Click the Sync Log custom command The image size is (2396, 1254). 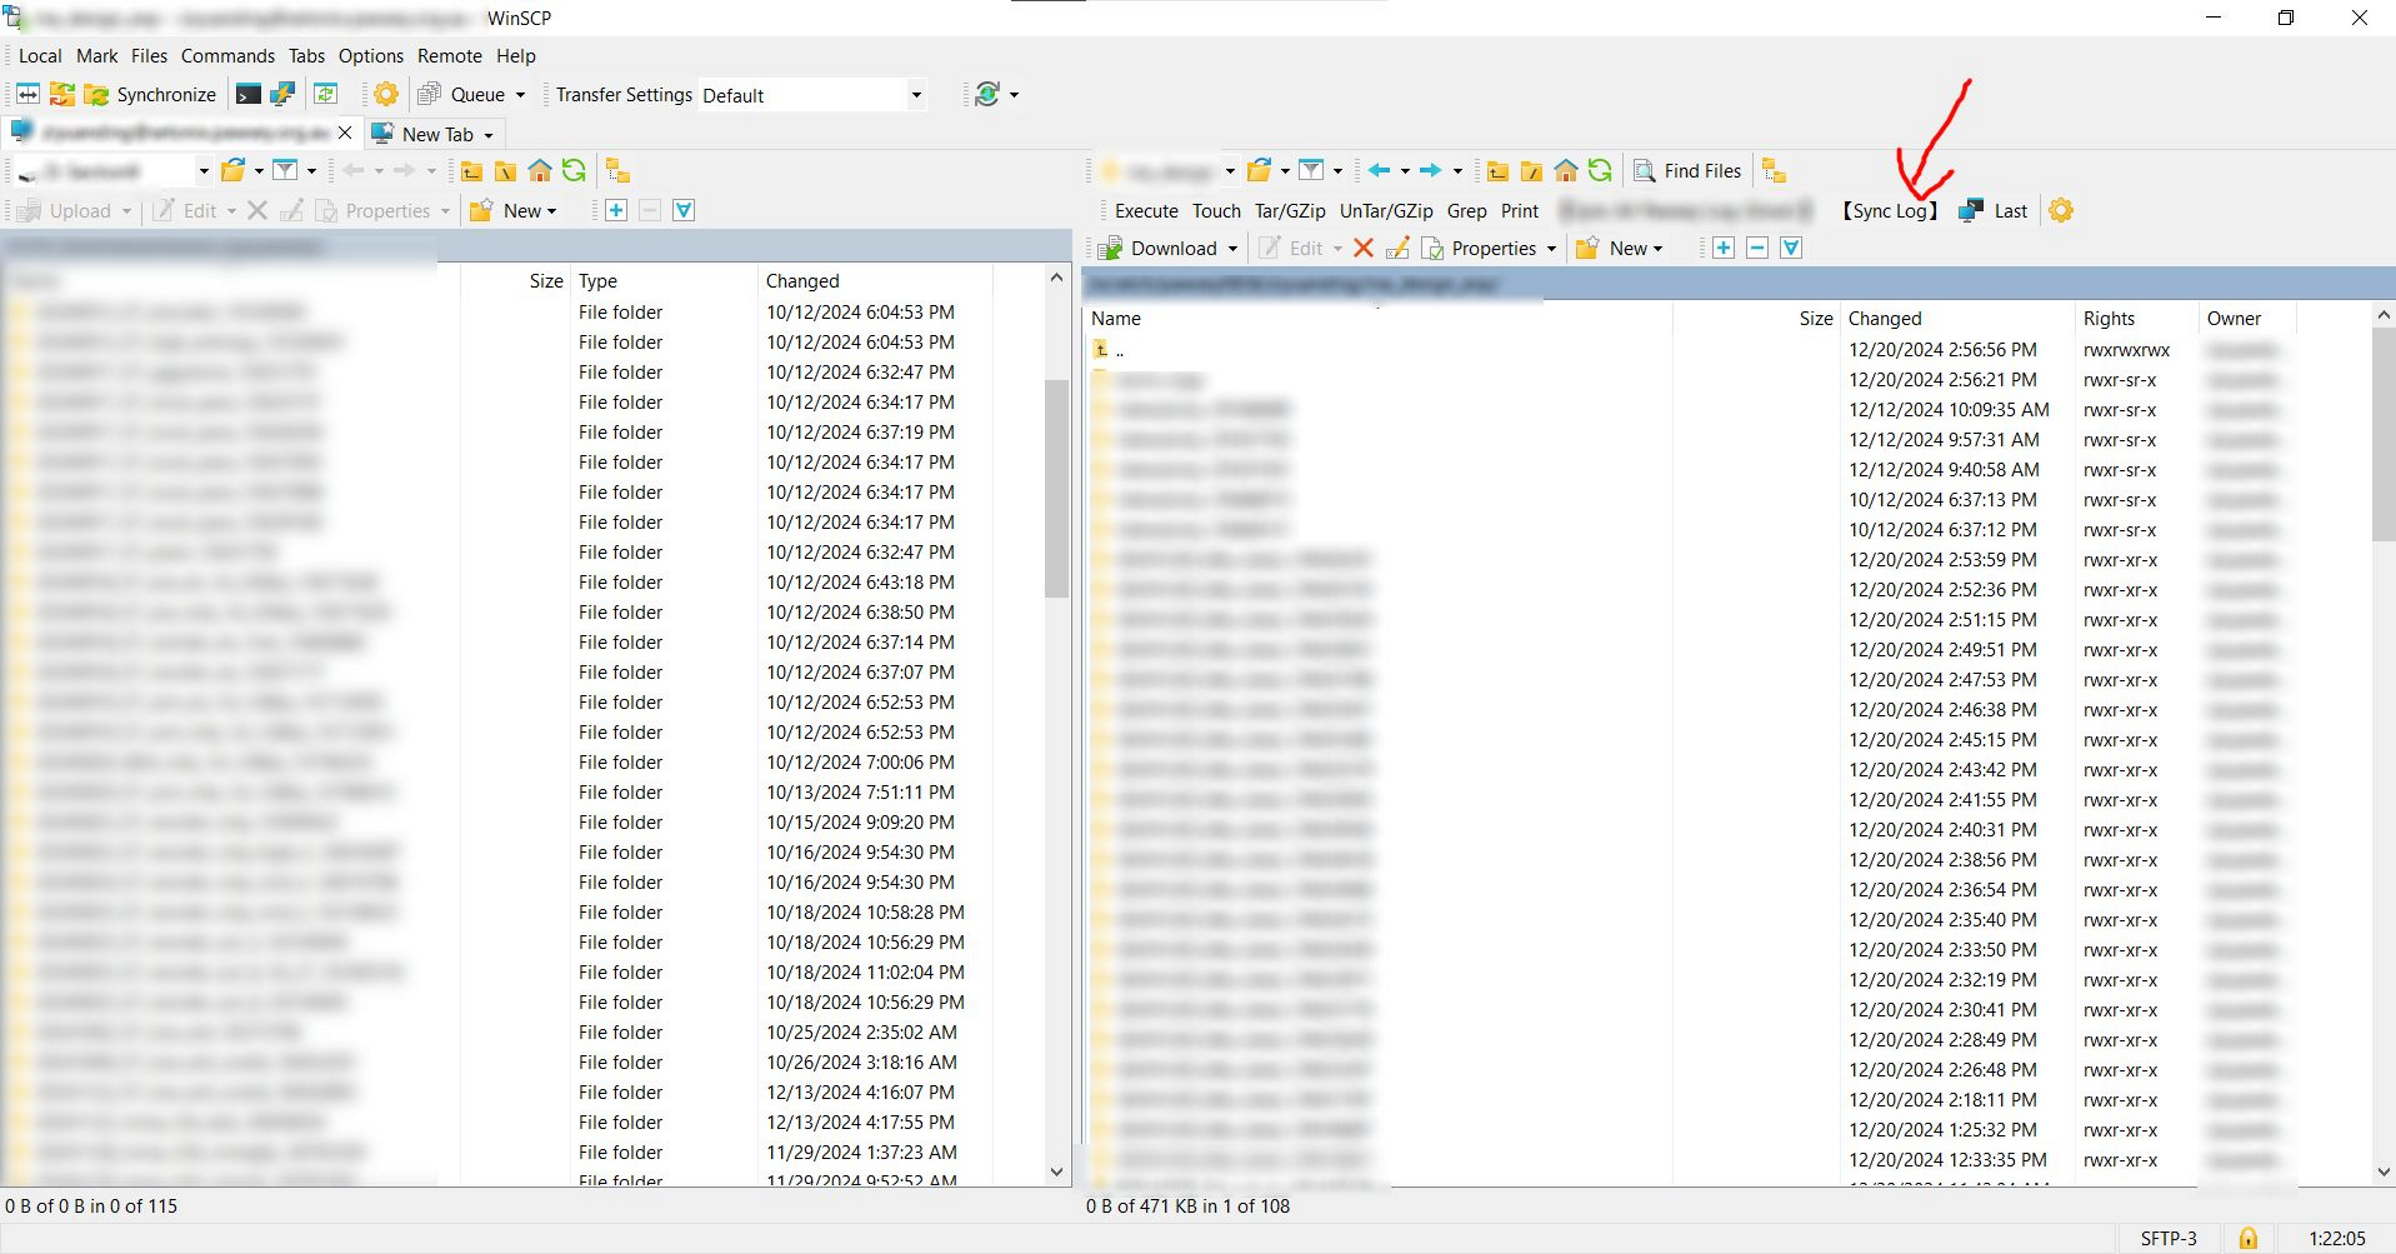coord(1889,211)
